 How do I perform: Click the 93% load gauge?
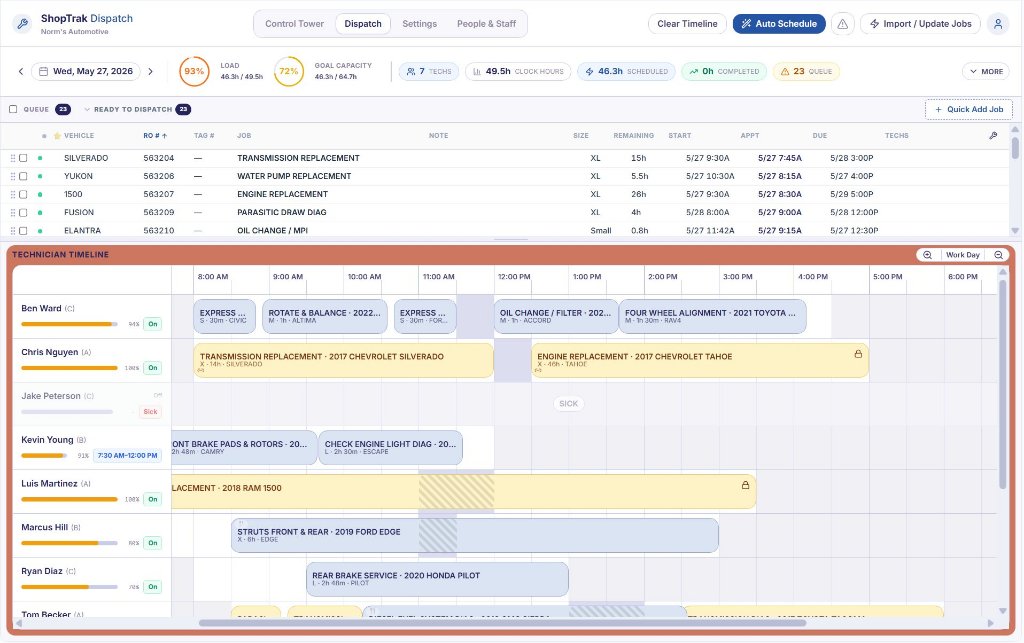pyautogui.click(x=194, y=71)
